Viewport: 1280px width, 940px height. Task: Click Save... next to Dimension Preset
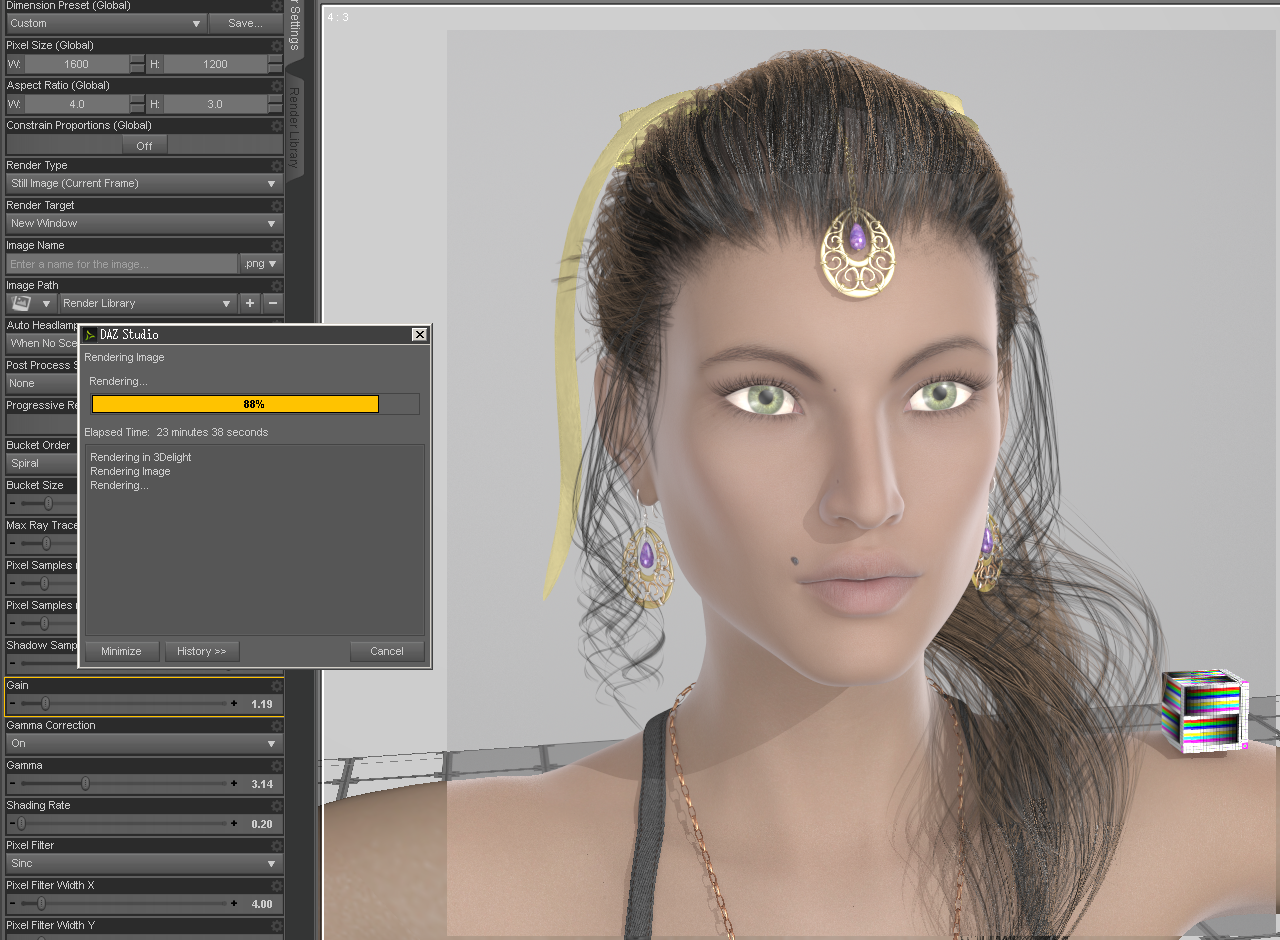pyautogui.click(x=246, y=23)
